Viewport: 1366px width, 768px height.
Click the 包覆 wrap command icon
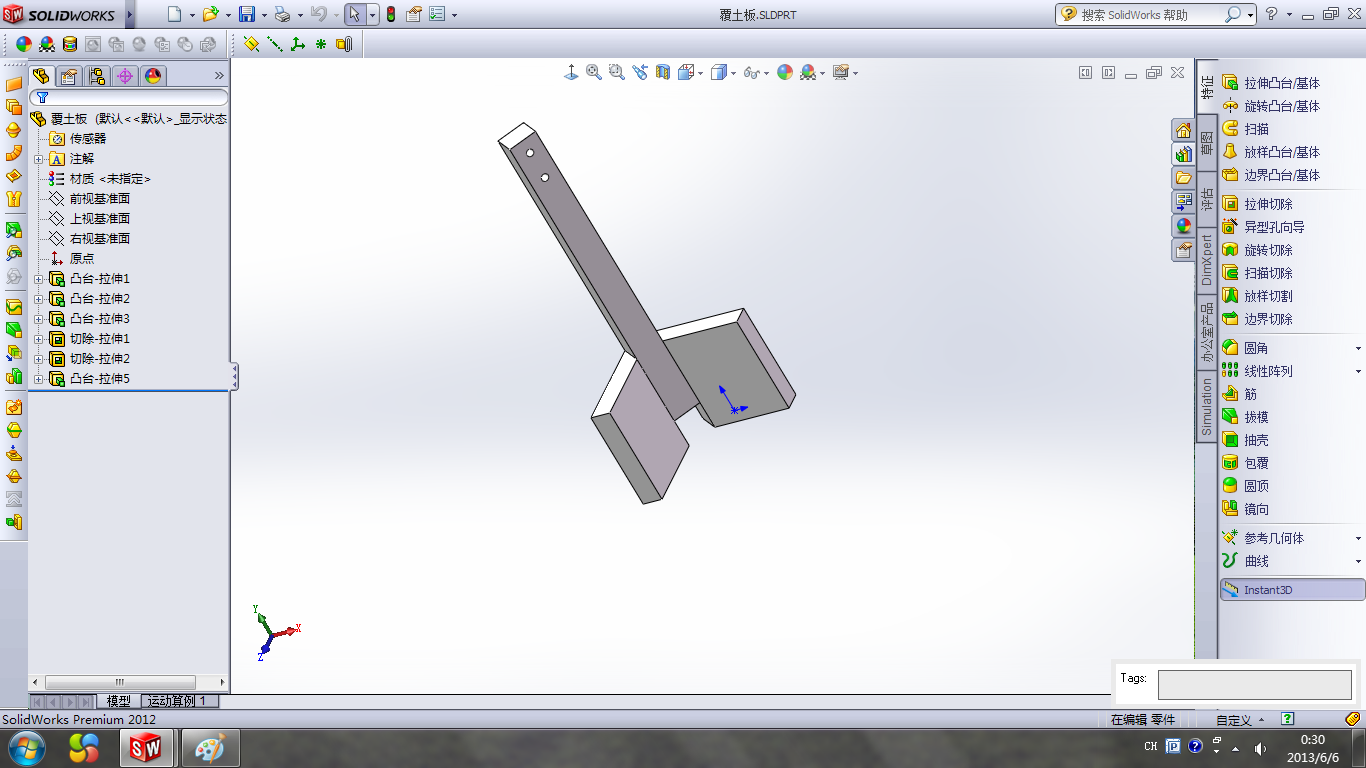pyautogui.click(x=1230, y=463)
